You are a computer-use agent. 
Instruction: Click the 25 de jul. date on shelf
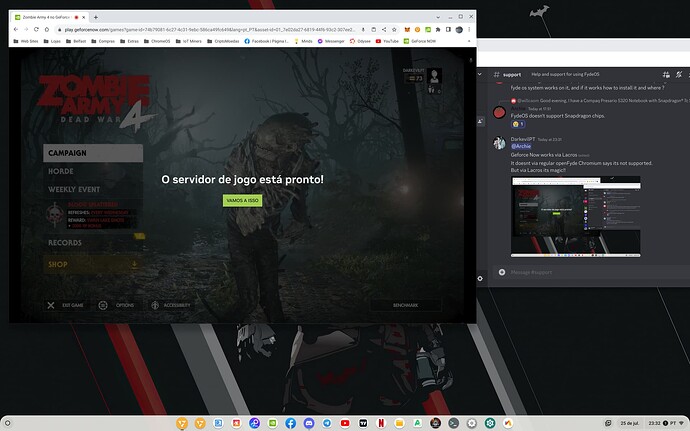tap(629, 423)
